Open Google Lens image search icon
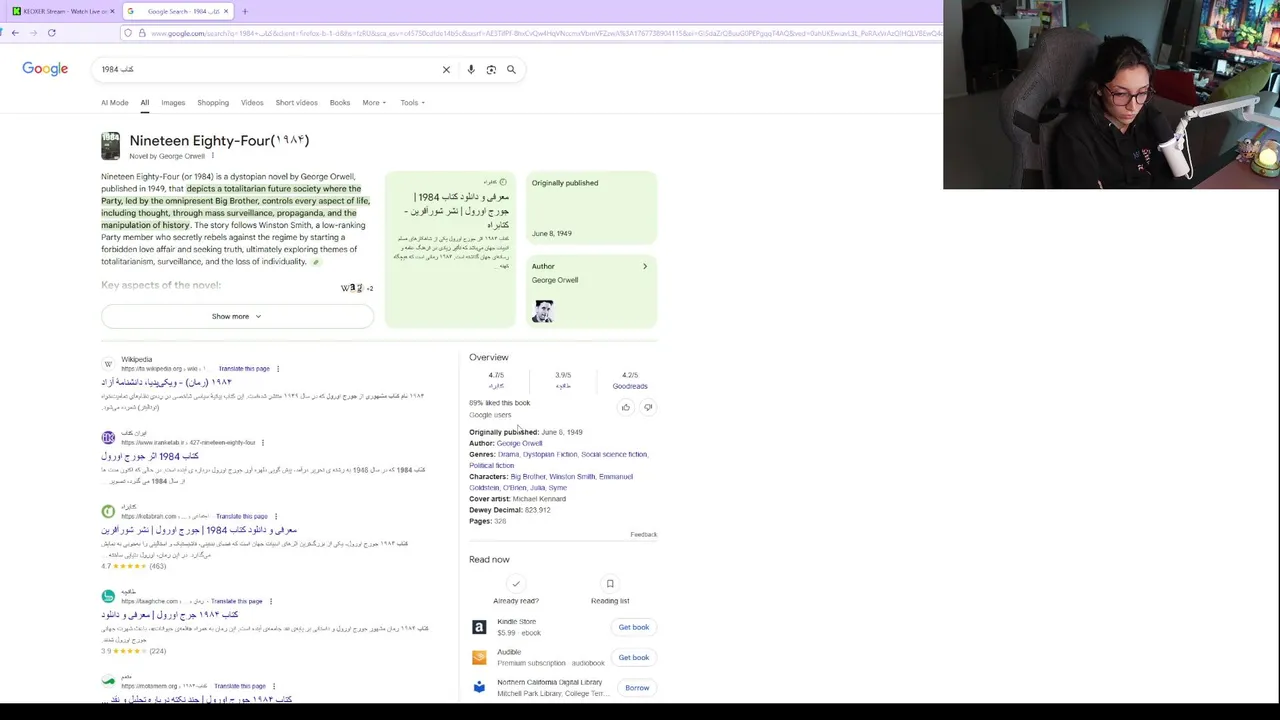1280x720 pixels. (x=491, y=70)
